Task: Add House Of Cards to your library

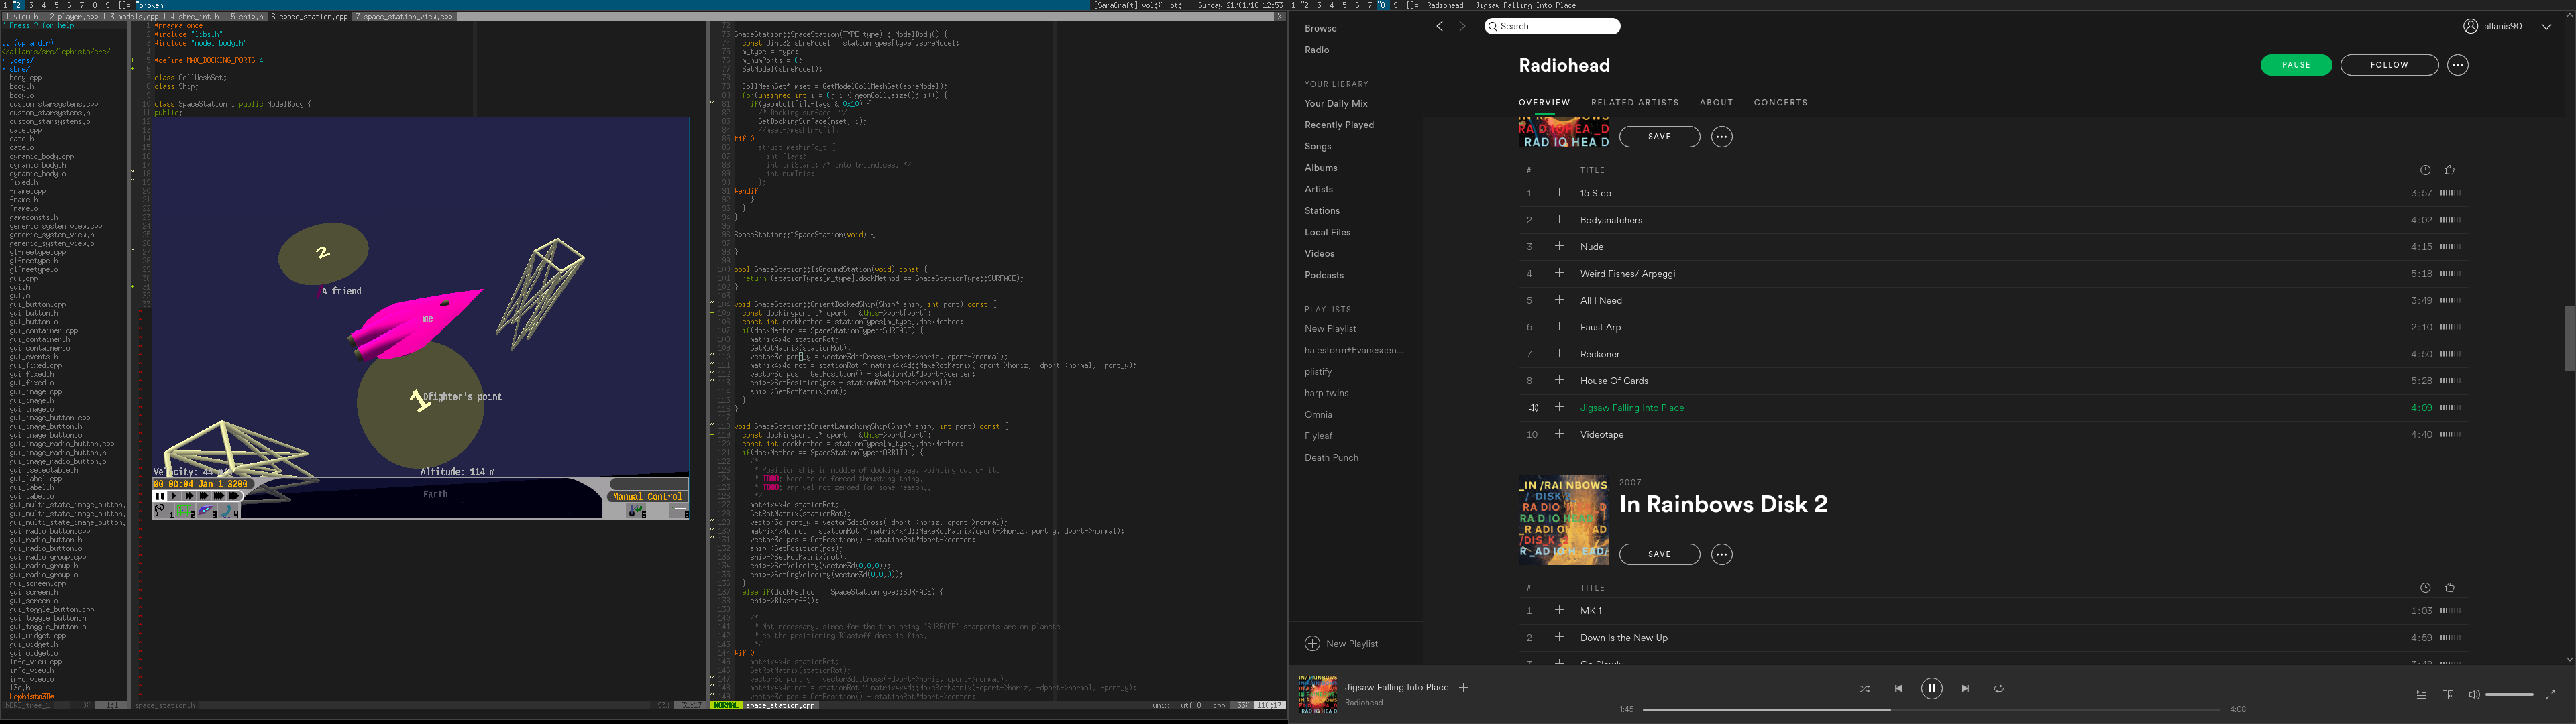Action: pyautogui.click(x=1558, y=381)
